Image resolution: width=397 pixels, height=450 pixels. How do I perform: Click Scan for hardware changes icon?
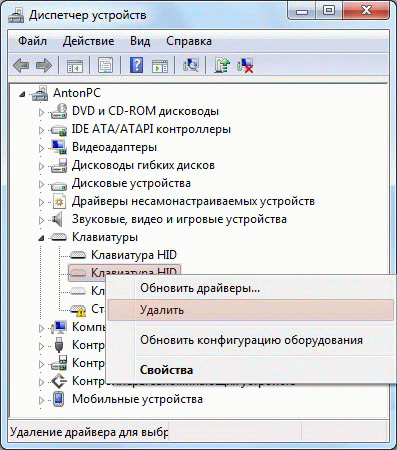tap(191, 65)
